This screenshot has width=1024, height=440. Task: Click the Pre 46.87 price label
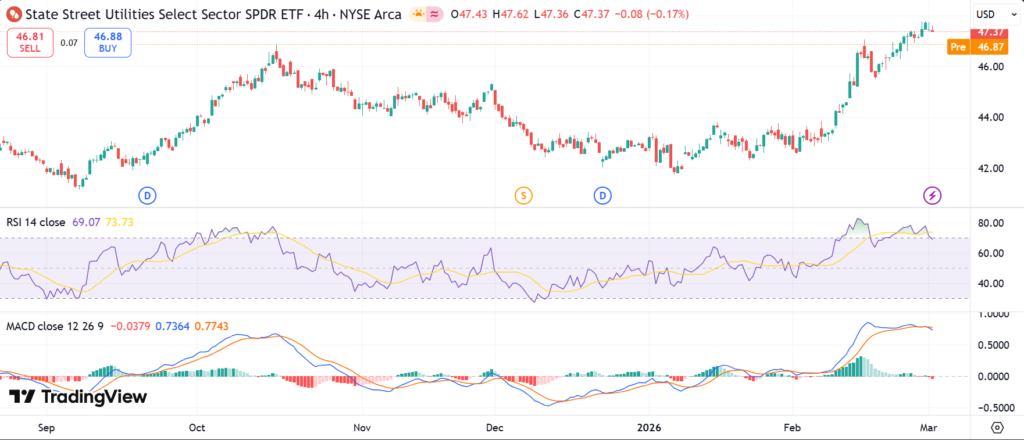pos(979,47)
